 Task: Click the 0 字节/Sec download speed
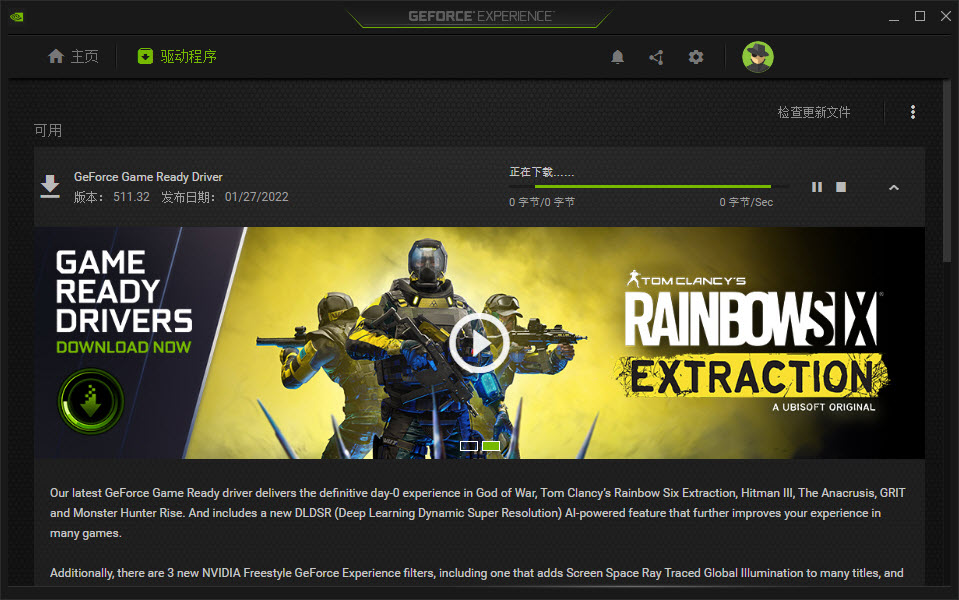click(x=746, y=202)
